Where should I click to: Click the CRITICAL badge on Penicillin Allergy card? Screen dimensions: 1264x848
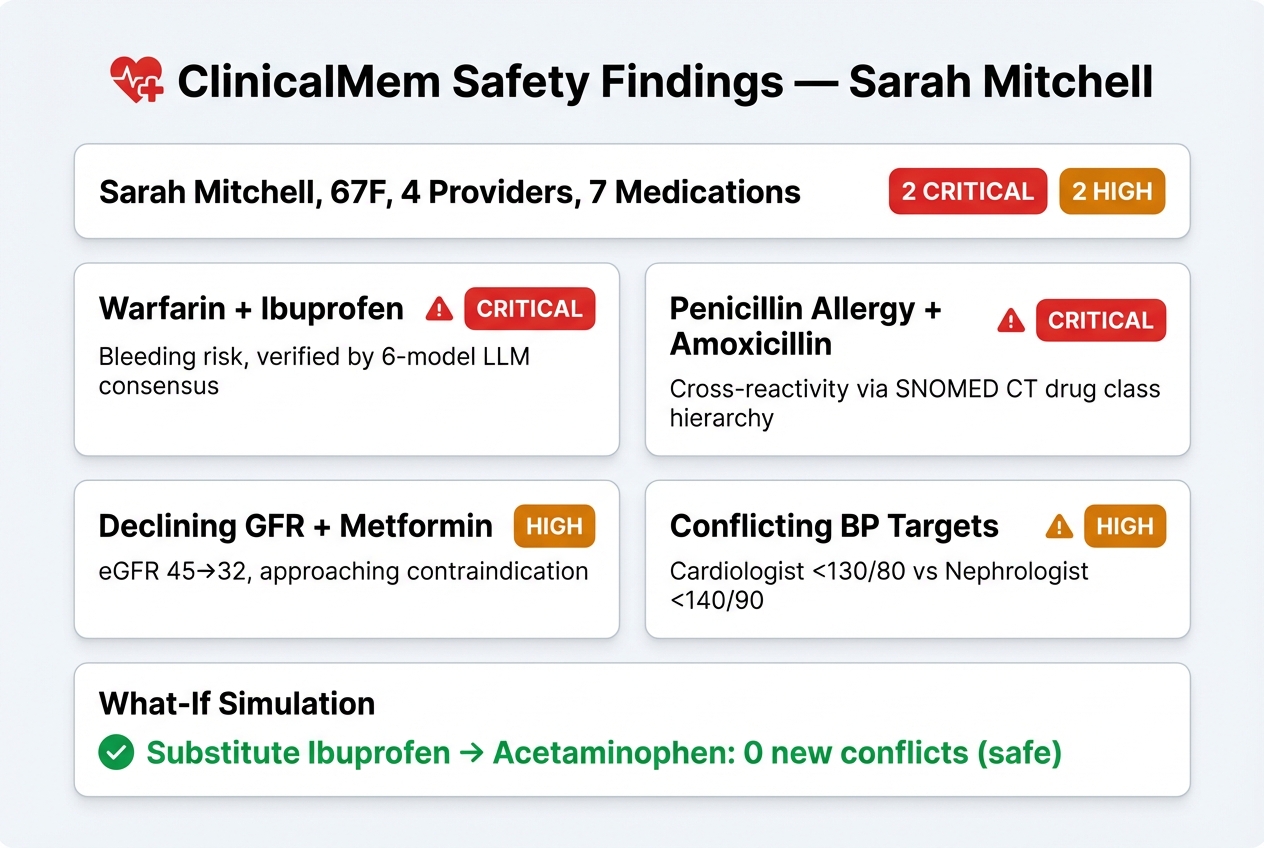click(x=1100, y=320)
